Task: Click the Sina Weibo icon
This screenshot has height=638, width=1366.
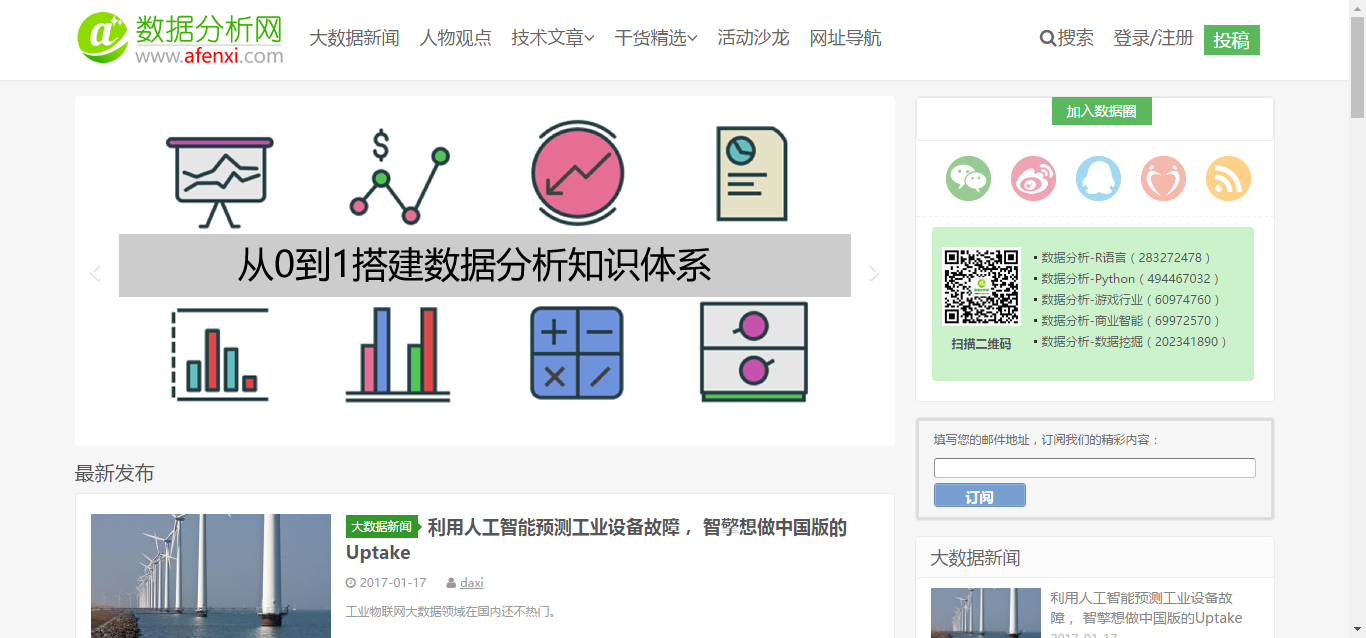Action: pyautogui.click(x=1032, y=178)
